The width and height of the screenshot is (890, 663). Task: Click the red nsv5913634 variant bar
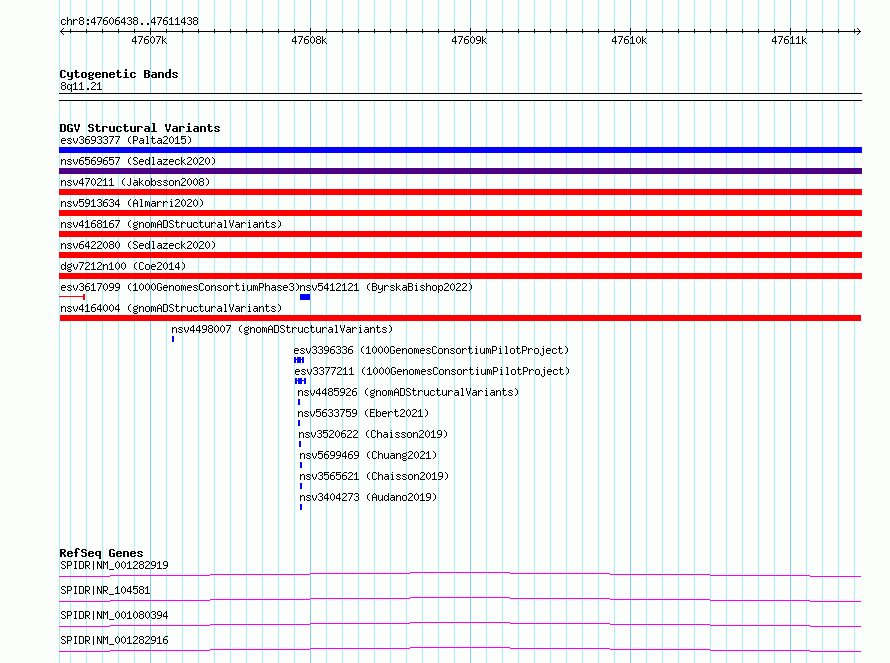[460, 213]
